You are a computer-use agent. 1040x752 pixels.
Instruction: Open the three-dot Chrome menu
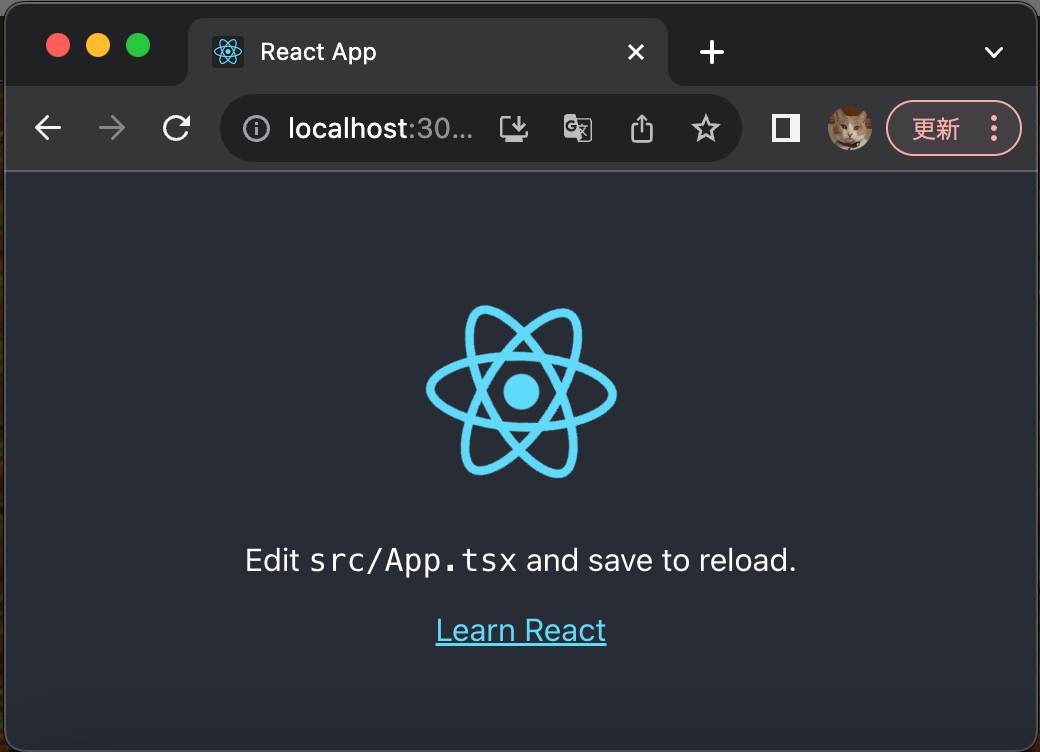pyautogui.click(x=994, y=128)
